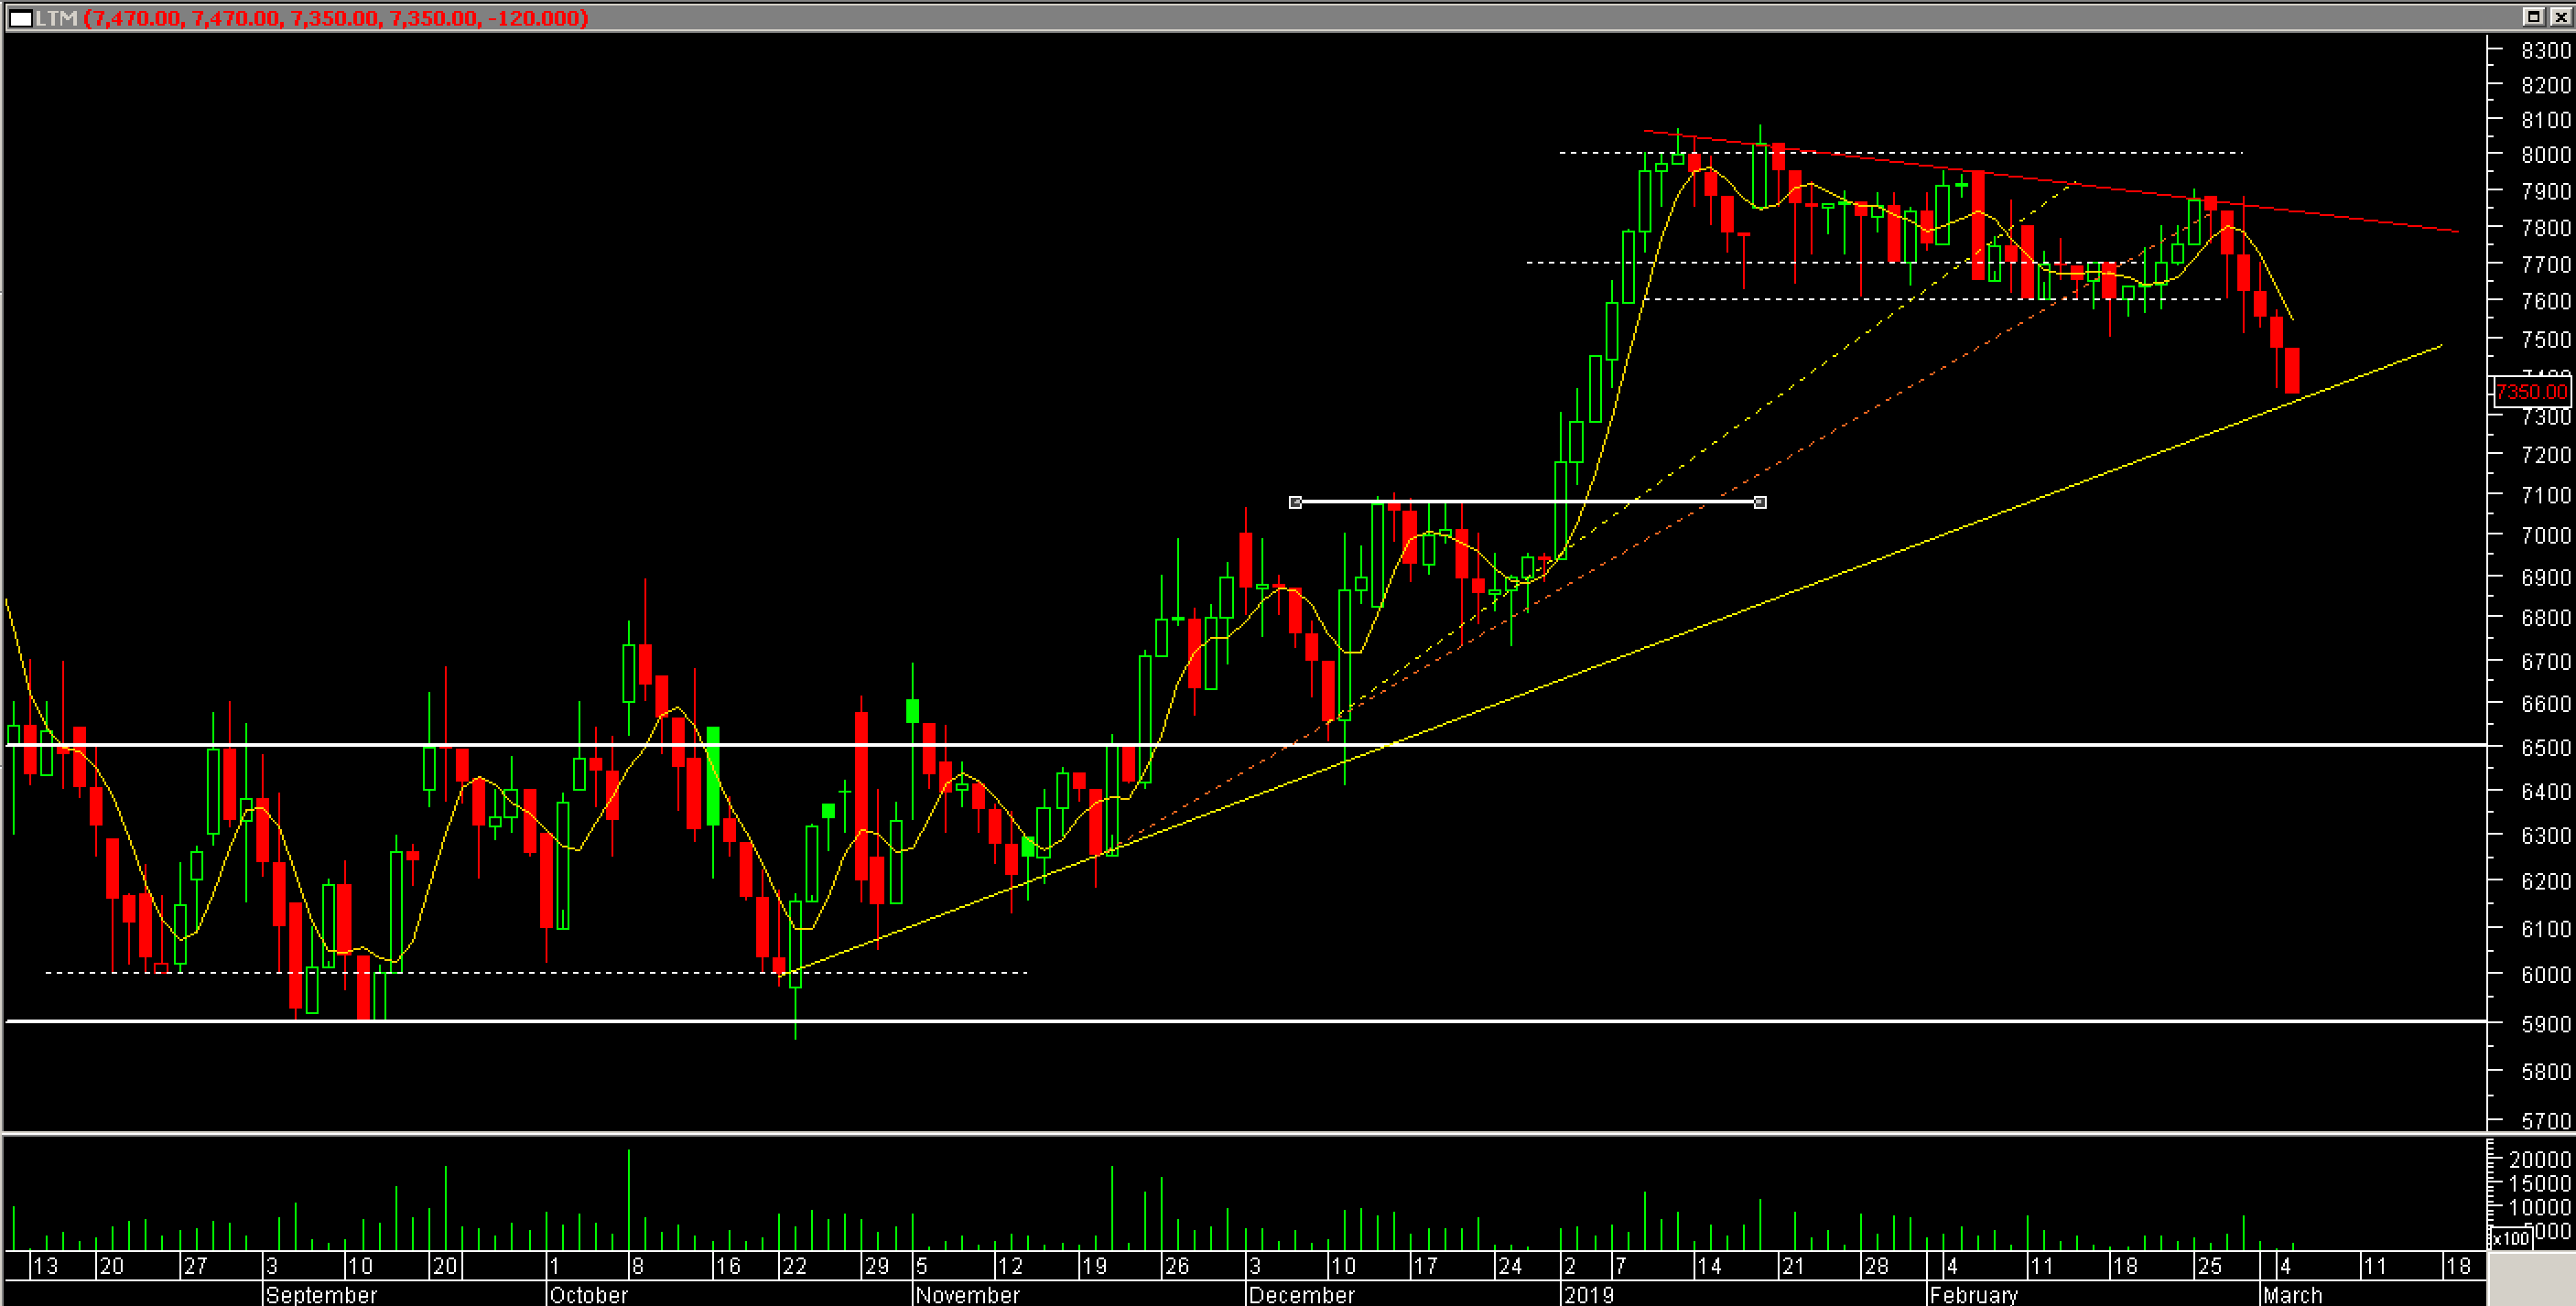Viewport: 2576px width, 1306px height.
Task: Select the October month label on date axis
Action: coord(588,1294)
